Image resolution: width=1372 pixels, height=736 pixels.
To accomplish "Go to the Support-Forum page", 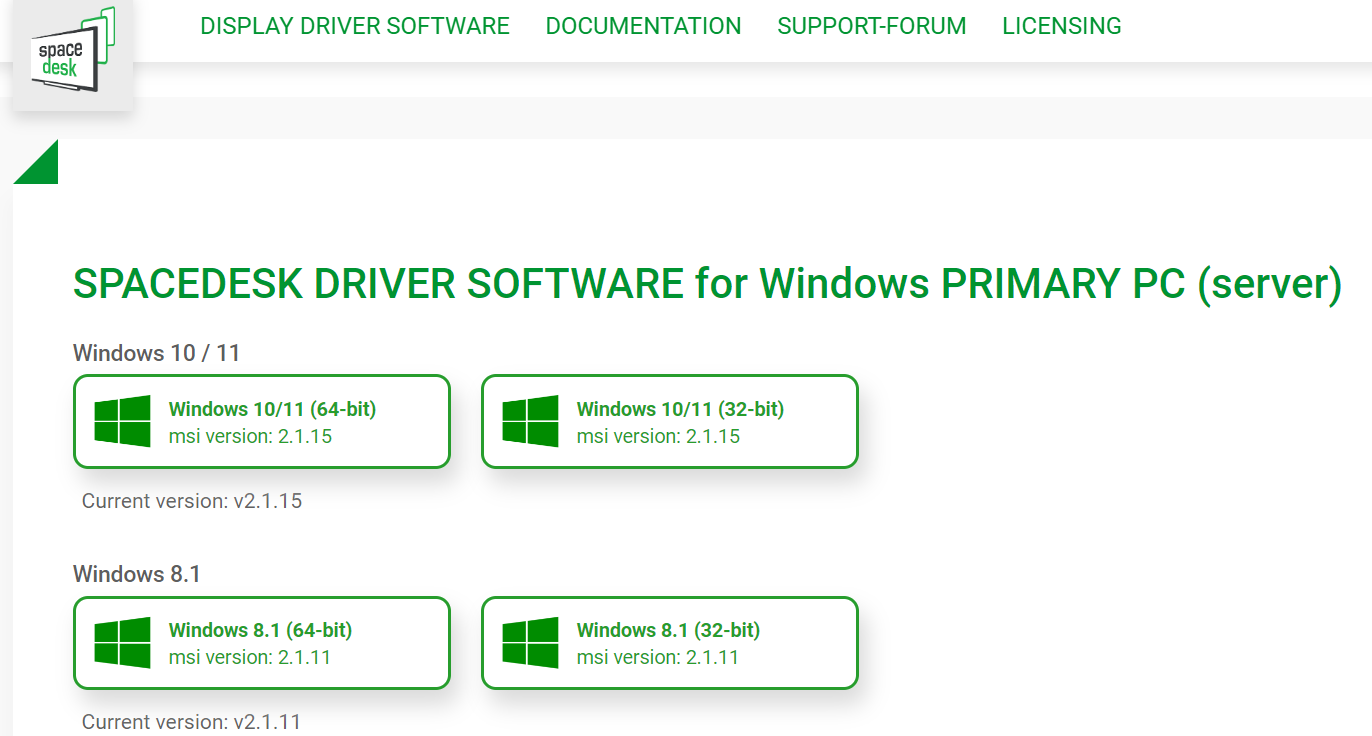I will [x=872, y=26].
